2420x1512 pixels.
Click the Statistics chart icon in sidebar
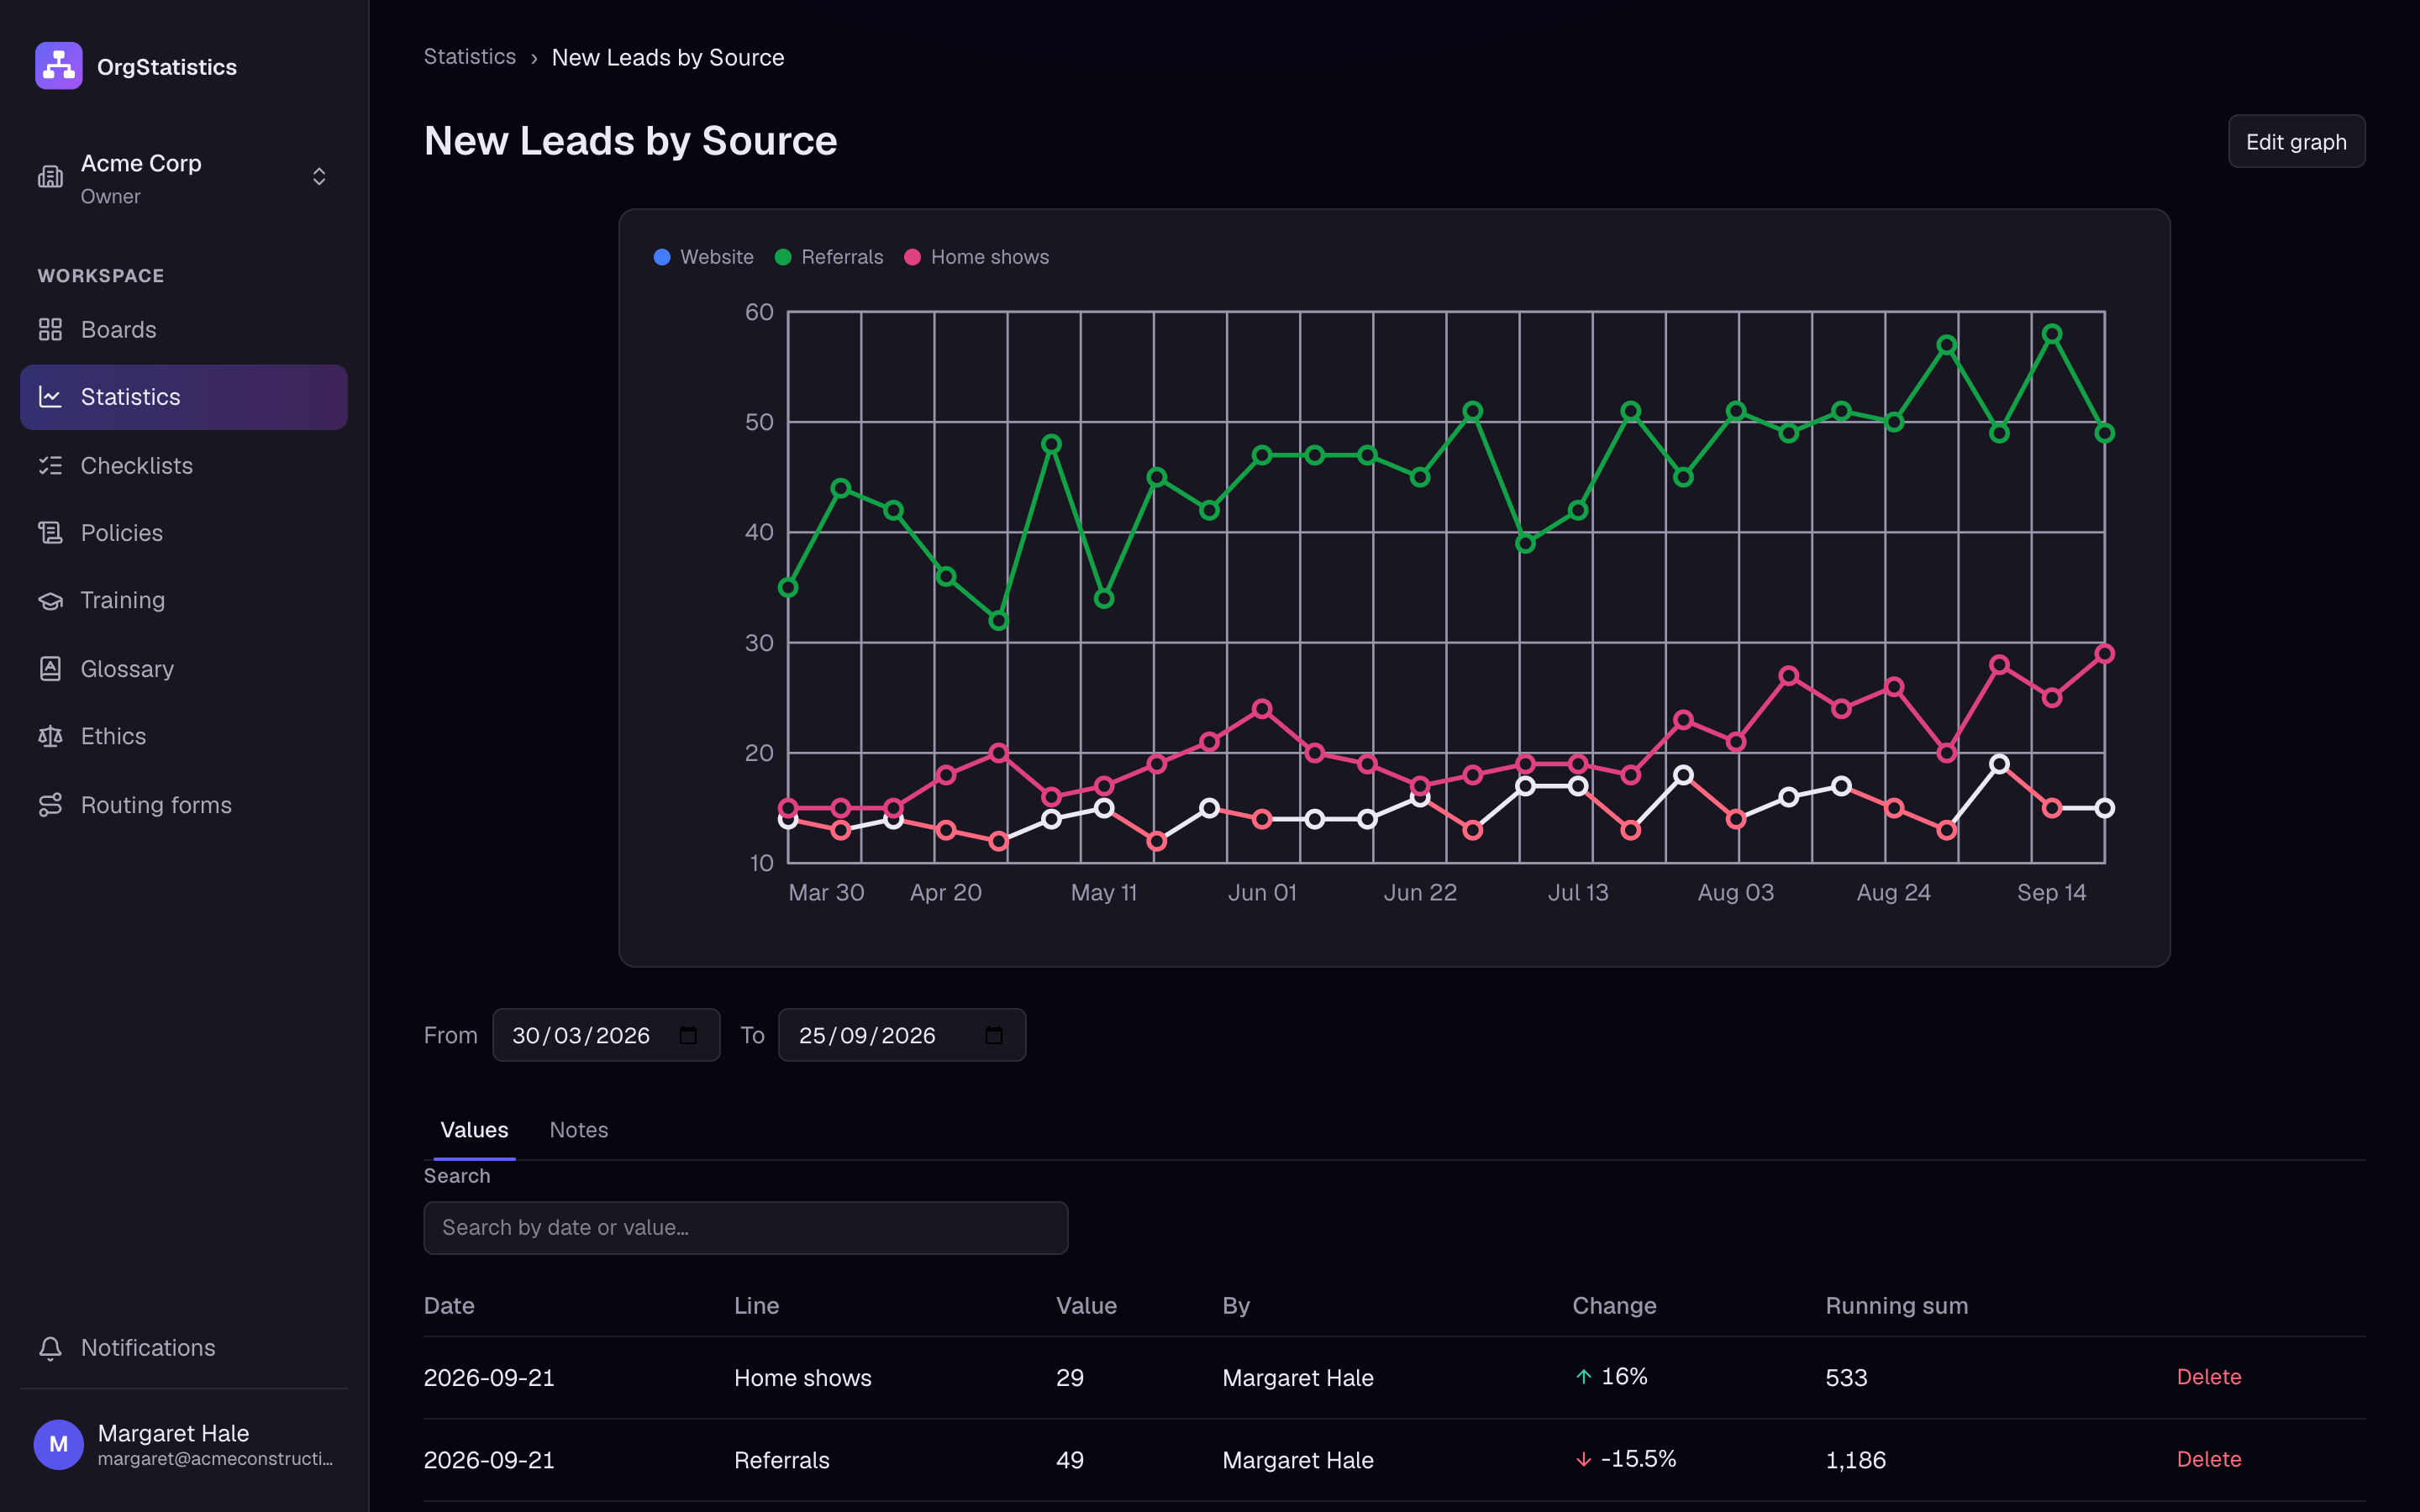tap(50, 397)
